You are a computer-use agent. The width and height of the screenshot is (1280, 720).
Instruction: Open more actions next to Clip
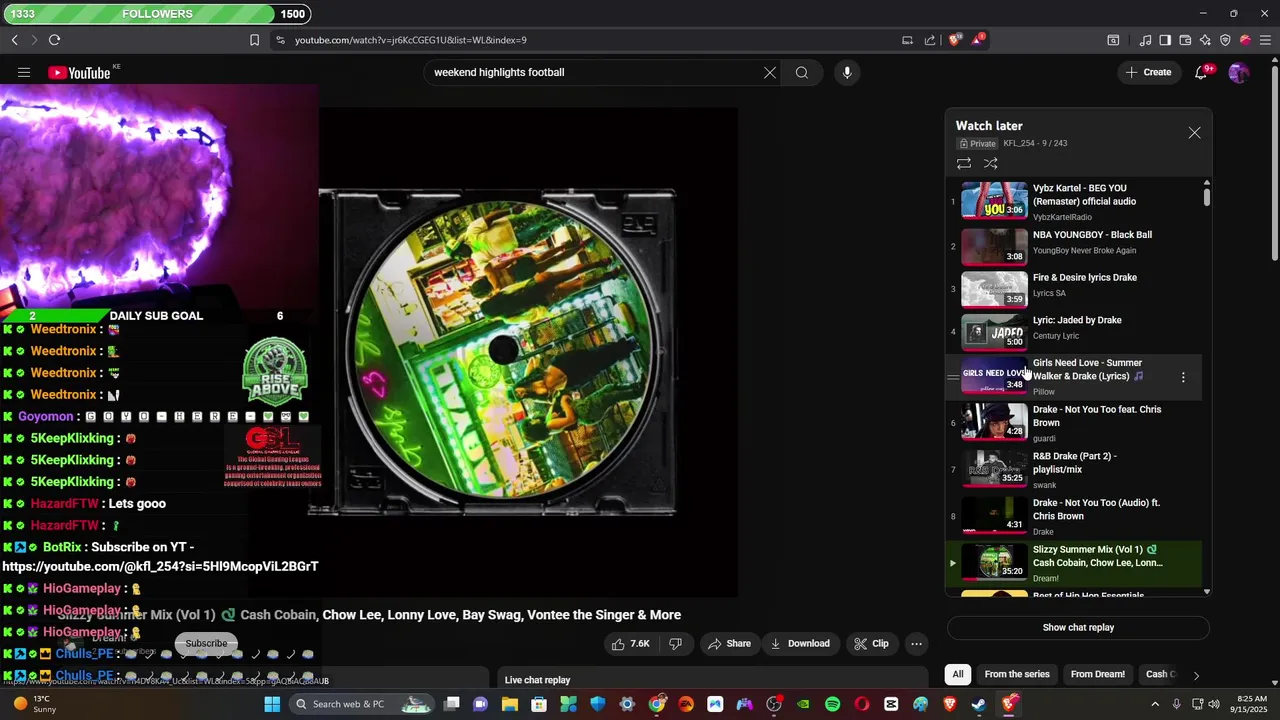point(916,644)
